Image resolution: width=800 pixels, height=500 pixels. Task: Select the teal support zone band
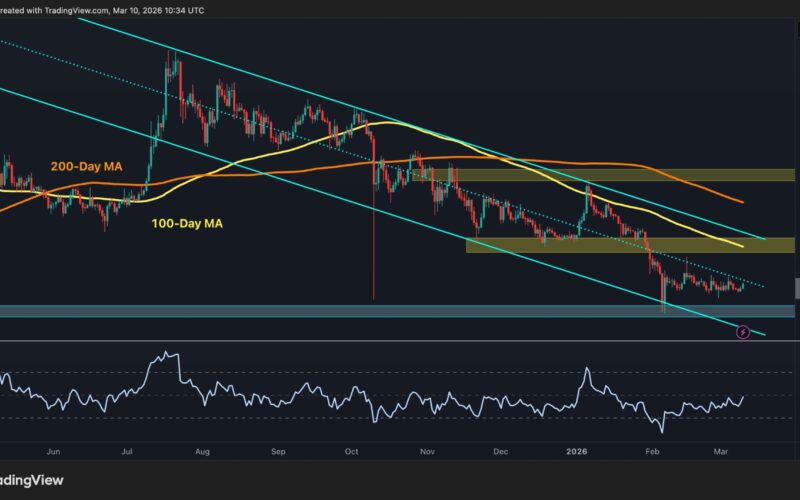pos(400,311)
